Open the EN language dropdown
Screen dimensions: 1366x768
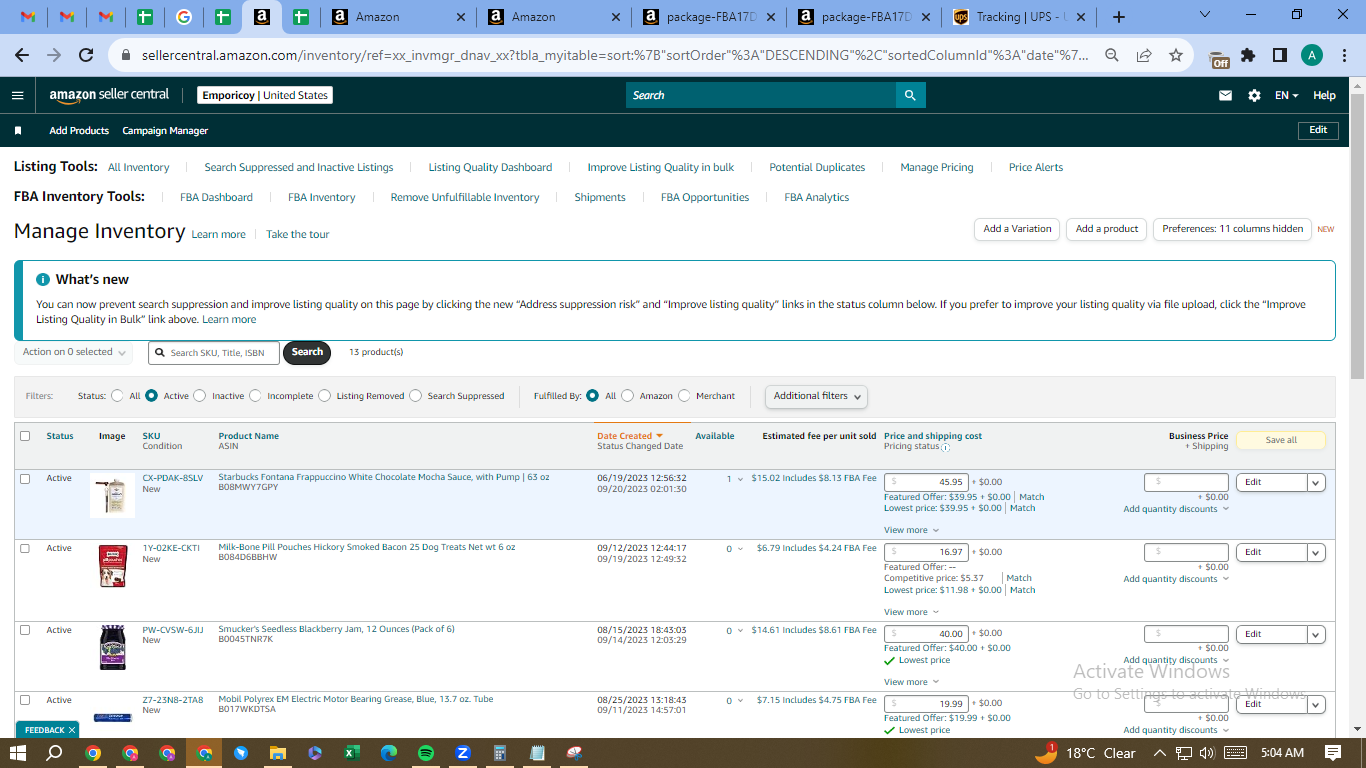tap(1287, 95)
